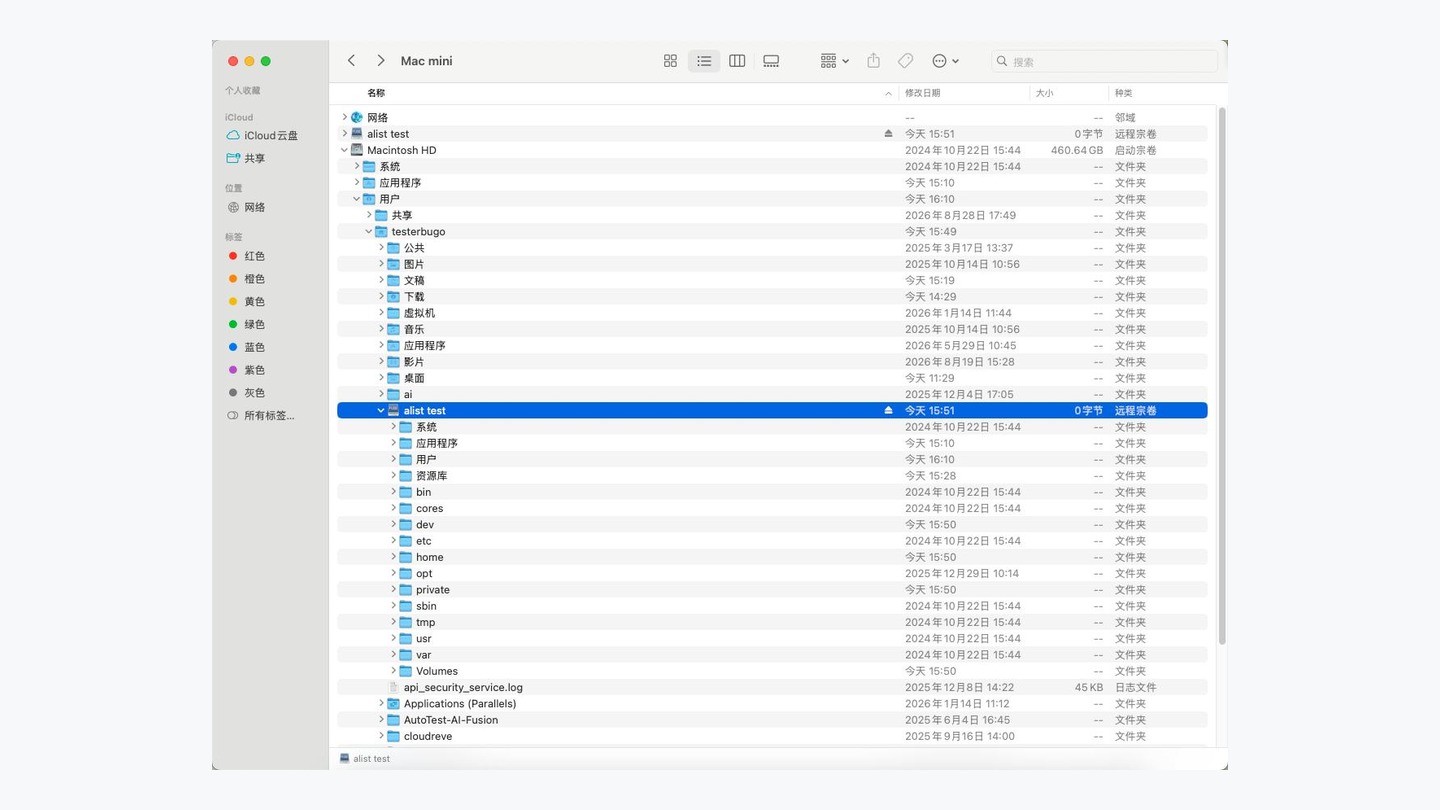Click the vertical scrollbar of the file list
This screenshot has height=810, width=1440.
(1222, 376)
